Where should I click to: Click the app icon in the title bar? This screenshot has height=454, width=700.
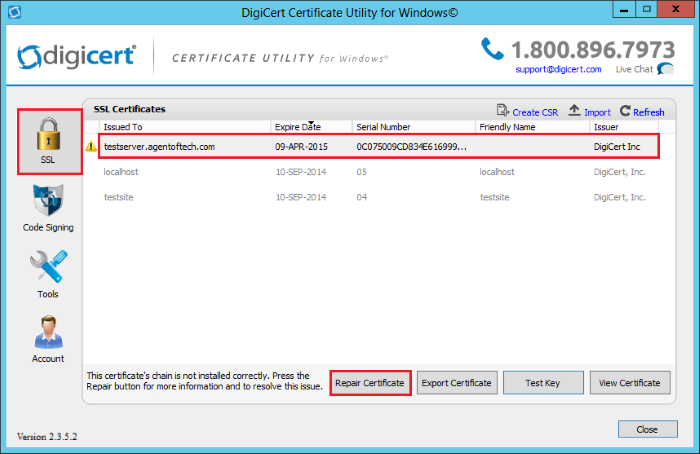tap(14, 12)
